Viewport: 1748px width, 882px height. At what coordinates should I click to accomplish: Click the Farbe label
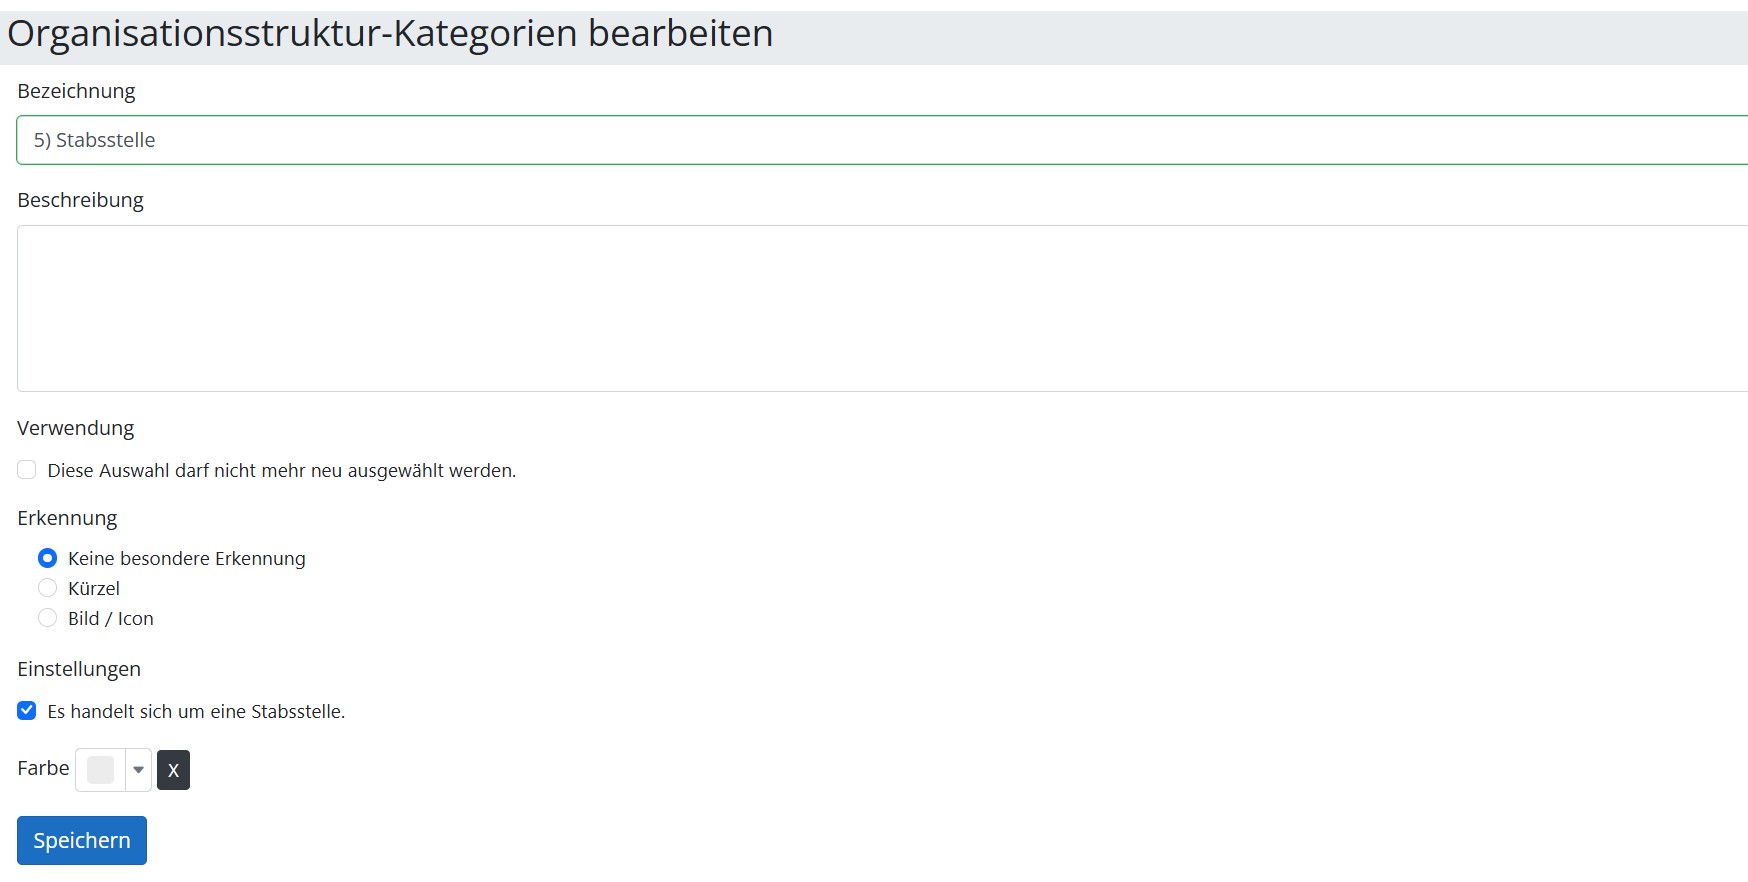pyautogui.click(x=43, y=768)
